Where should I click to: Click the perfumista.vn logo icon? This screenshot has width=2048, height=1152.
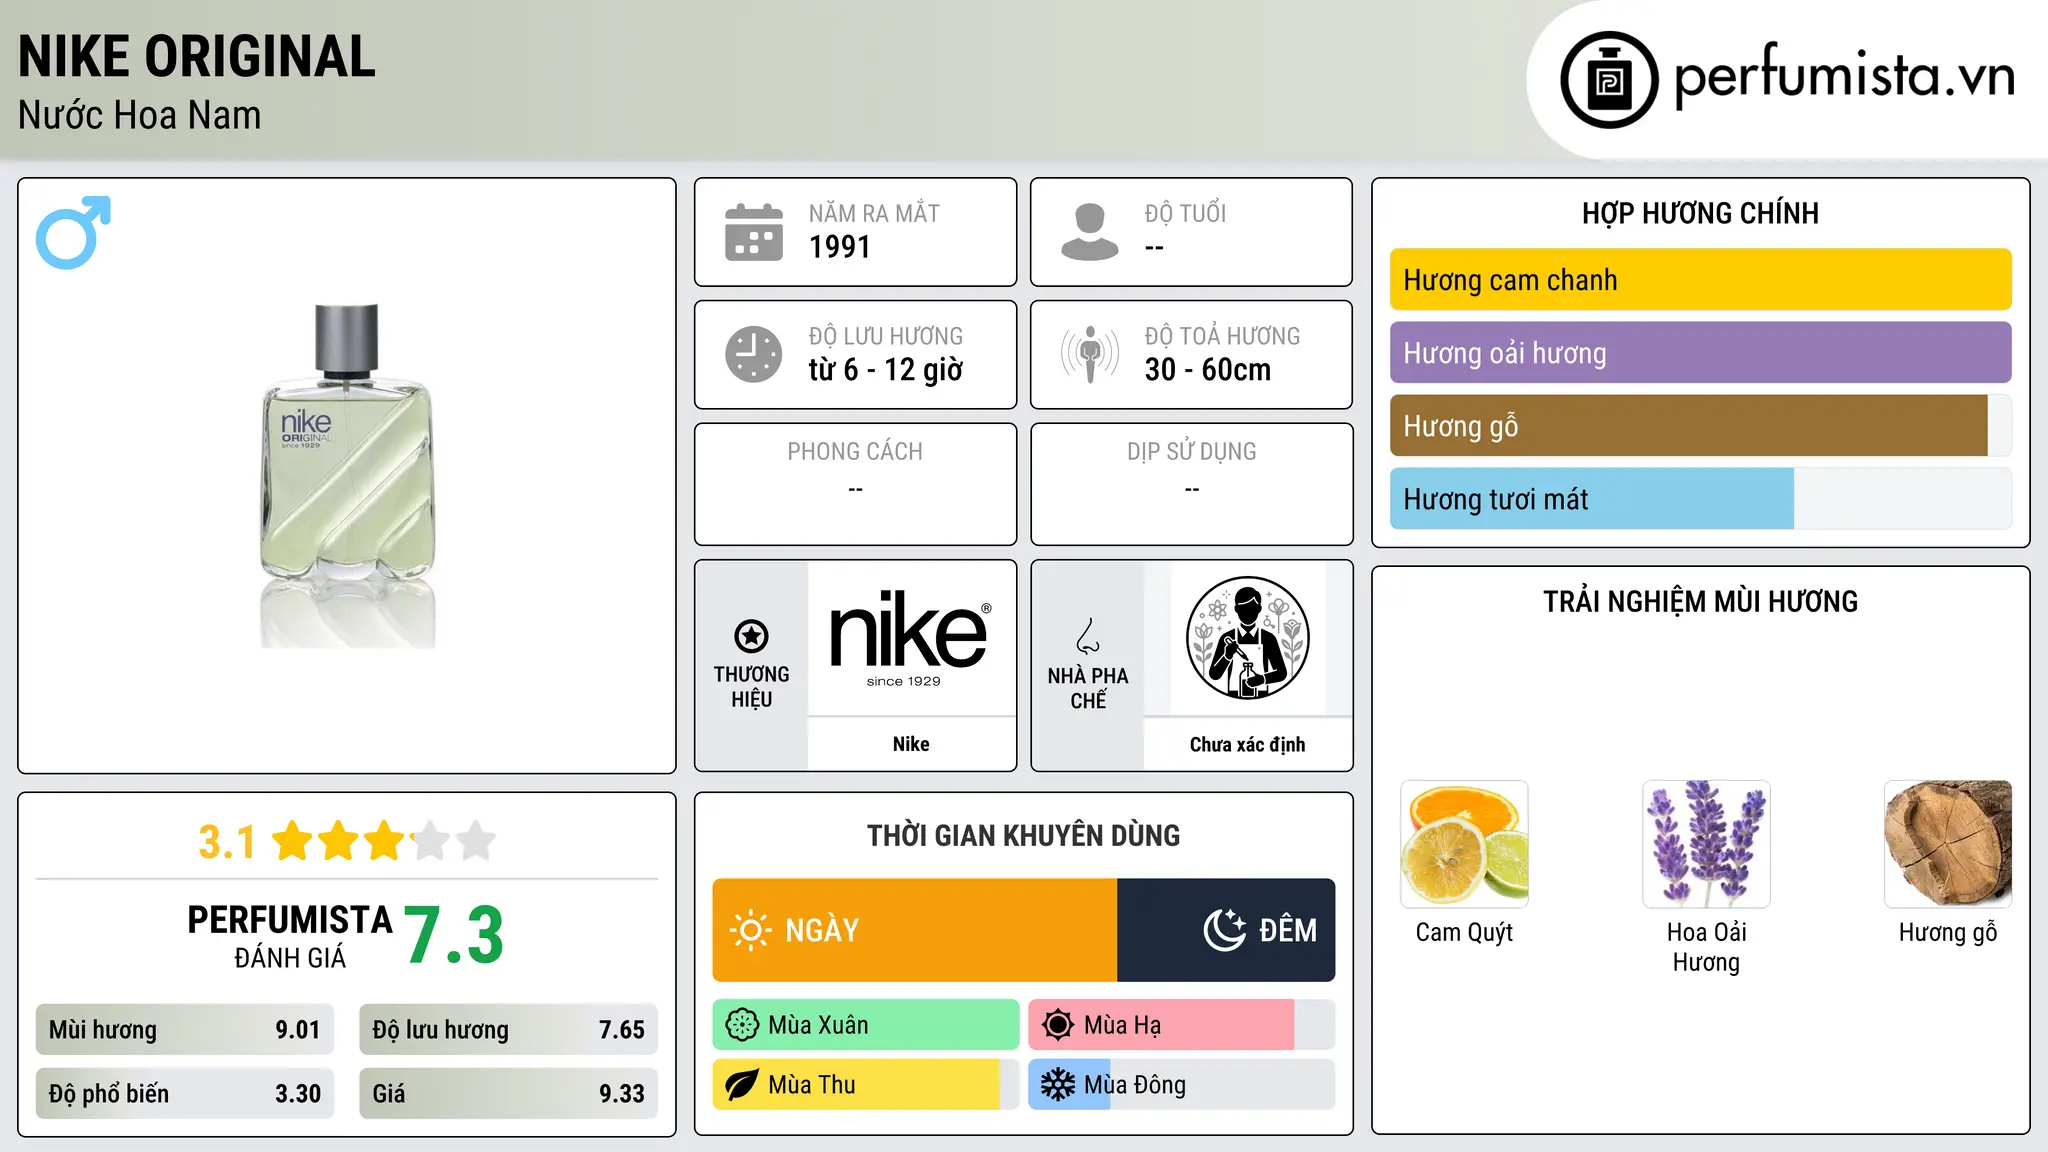[x=1609, y=80]
